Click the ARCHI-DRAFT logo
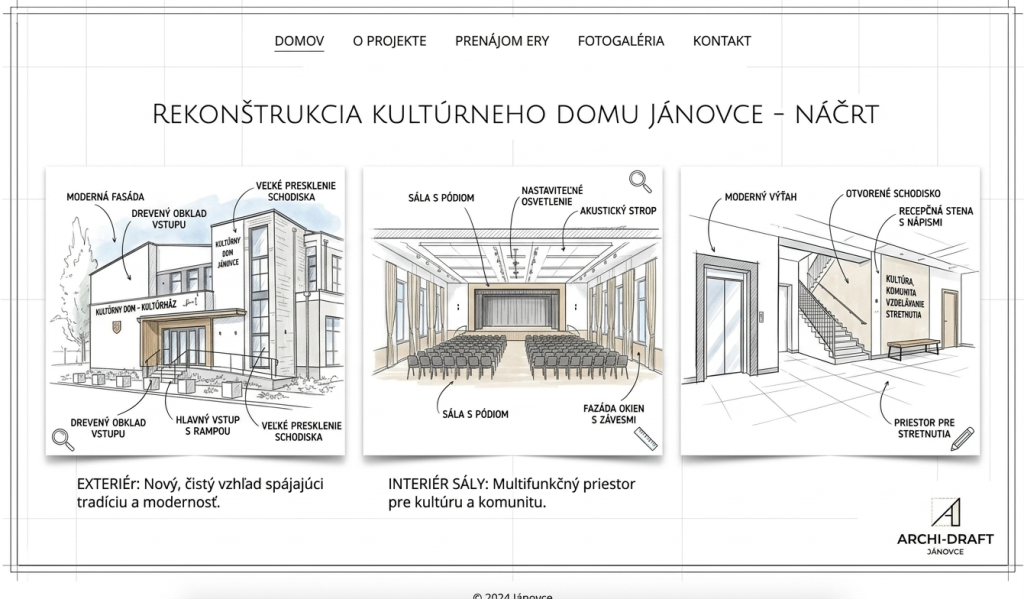 (x=945, y=526)
